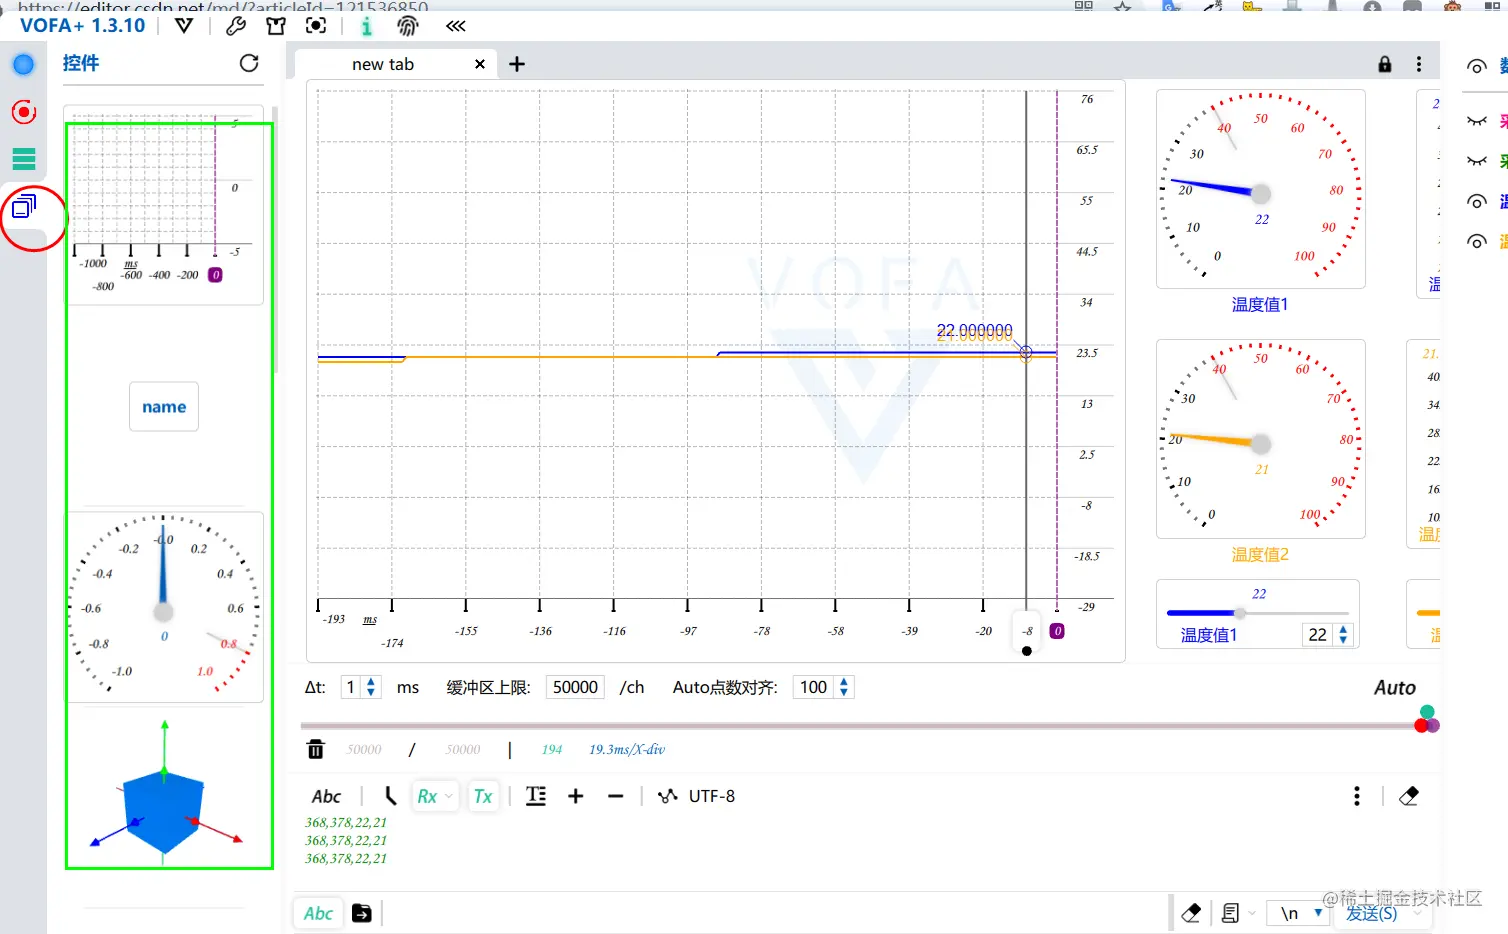Click the UTF-8 encoding icon
The image size is (1508, 934).
[667, 796]
